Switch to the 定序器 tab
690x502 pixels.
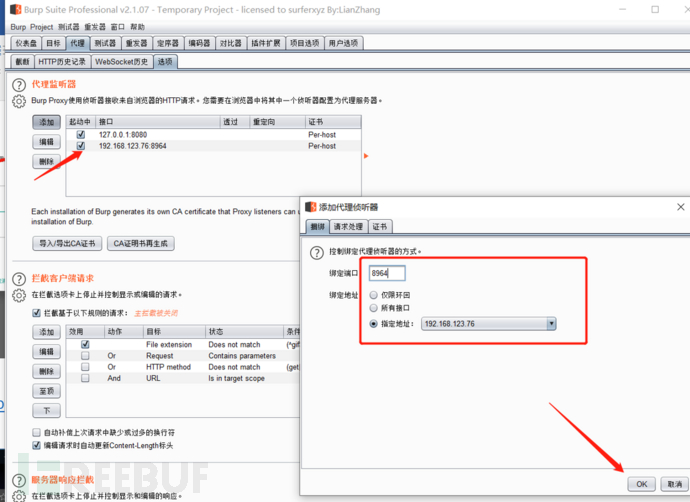168,43
